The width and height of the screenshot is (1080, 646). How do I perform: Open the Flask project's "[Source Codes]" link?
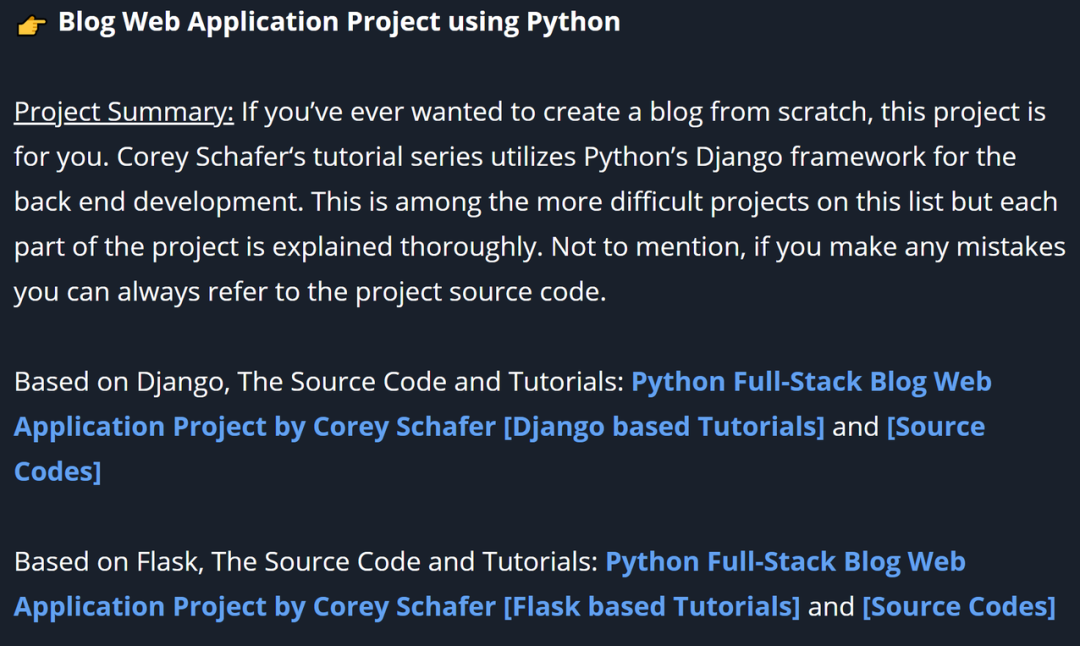pyautogui.click(x=958, y=607)
